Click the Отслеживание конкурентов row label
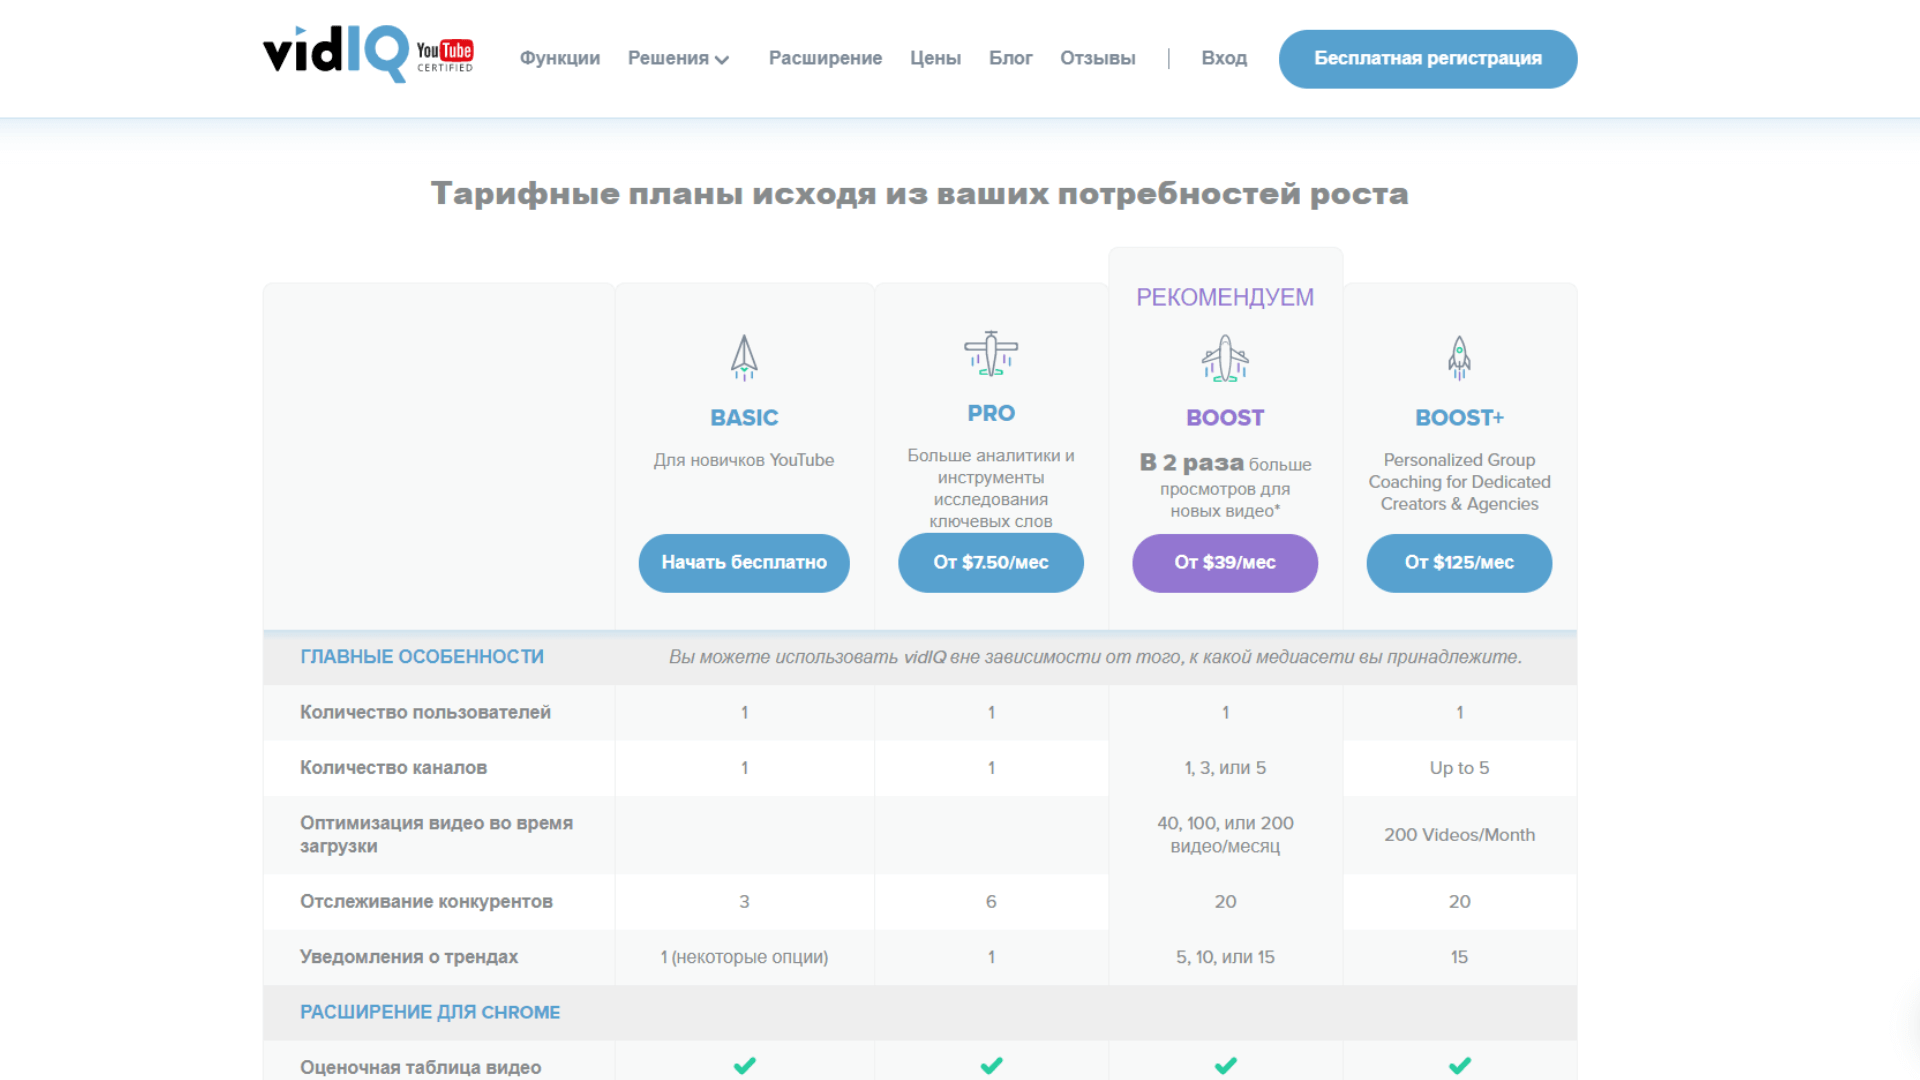Viewport: 1920px width, 1080px height. coord(426,901)
